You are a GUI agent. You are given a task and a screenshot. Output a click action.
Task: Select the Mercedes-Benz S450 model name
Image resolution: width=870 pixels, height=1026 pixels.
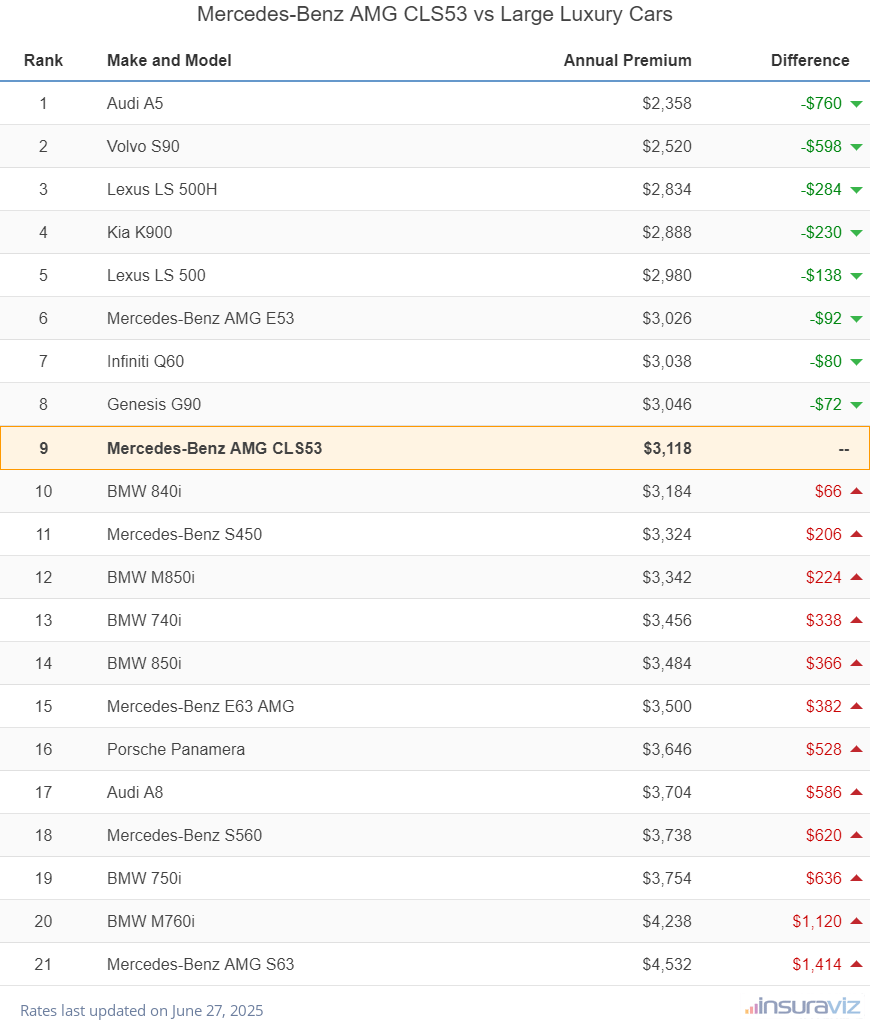[184, 535]
